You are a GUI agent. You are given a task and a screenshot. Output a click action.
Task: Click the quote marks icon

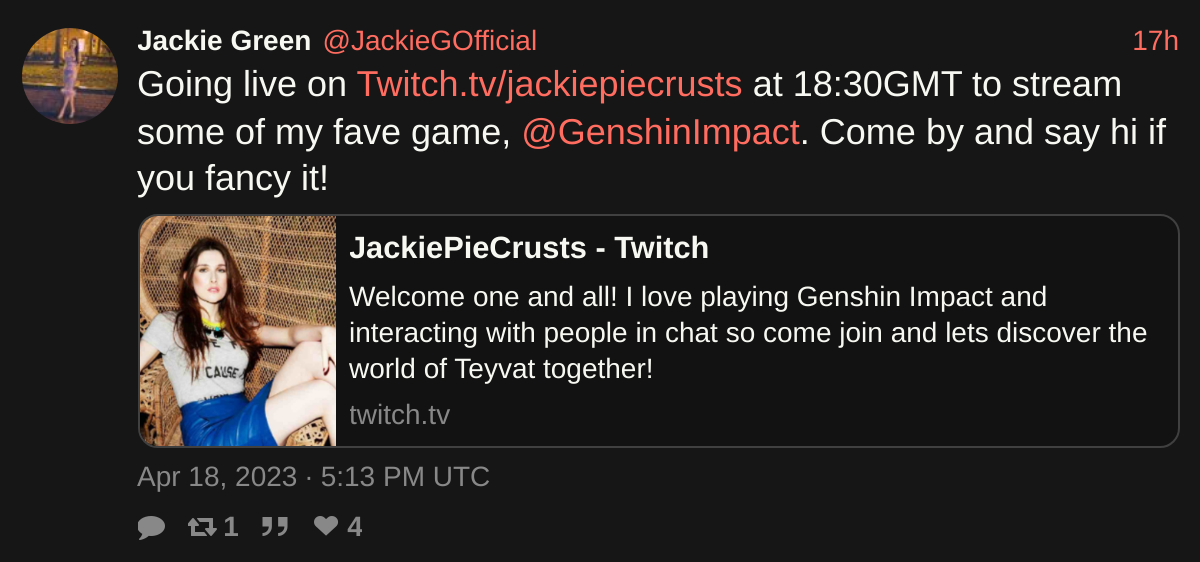point(275,526)
